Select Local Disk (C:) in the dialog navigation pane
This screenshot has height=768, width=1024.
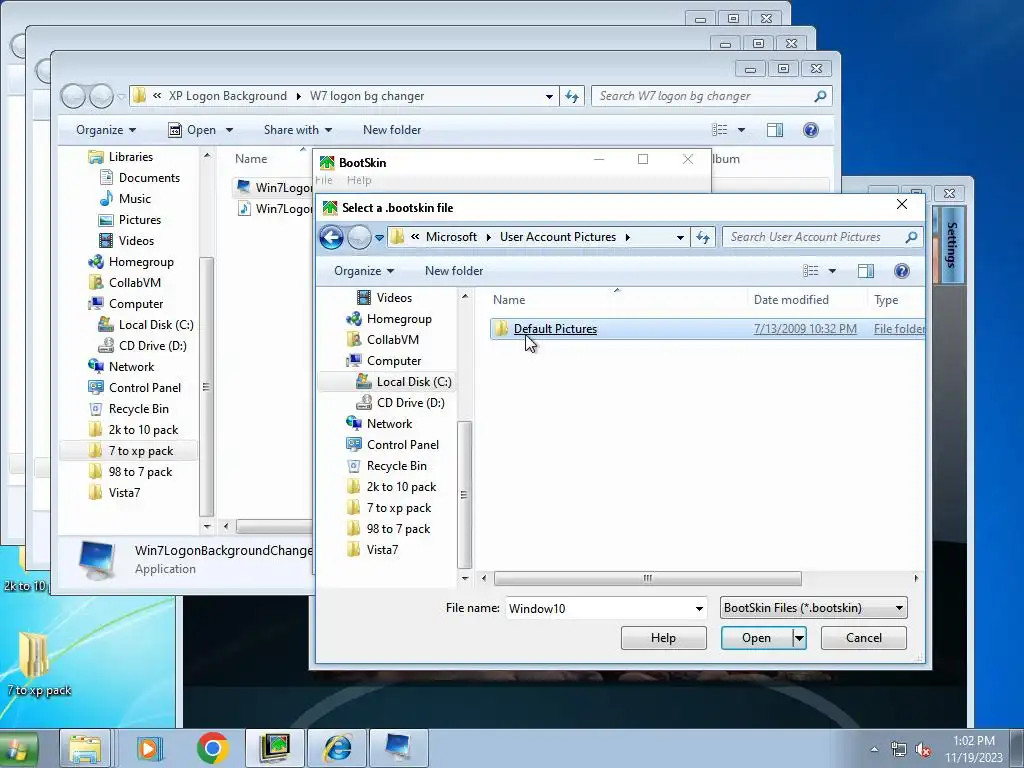click(x=413, y=381)
